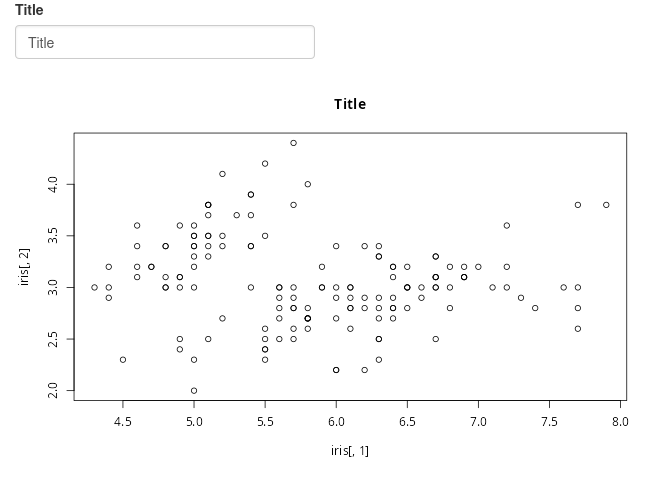Click the bold Title label above the input
The image size is (672, 480).
pyautogui.click(x=29, y=10)
